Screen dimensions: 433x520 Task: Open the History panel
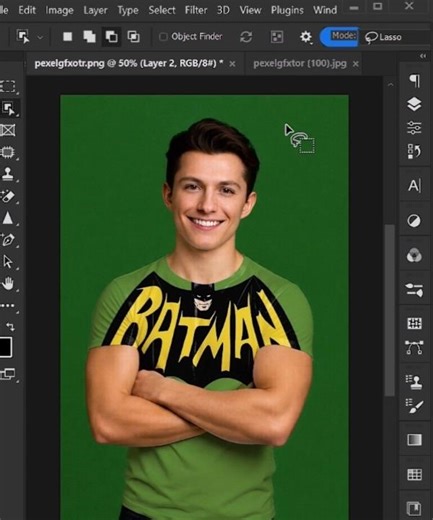(414, 151)
